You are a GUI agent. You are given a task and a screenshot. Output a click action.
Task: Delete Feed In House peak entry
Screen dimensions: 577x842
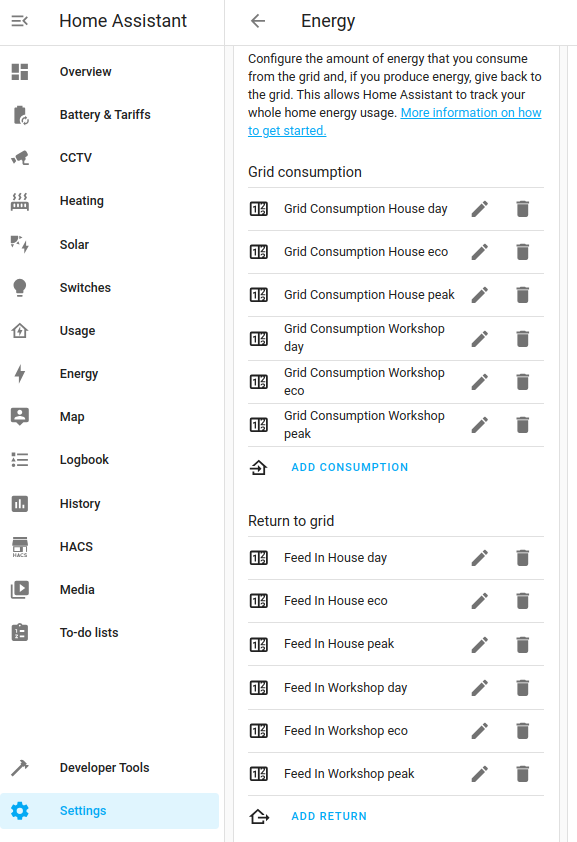(x=523, y=644)
